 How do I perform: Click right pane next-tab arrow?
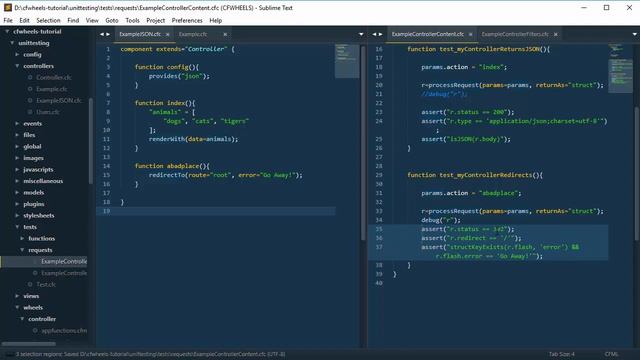(380, 34)
